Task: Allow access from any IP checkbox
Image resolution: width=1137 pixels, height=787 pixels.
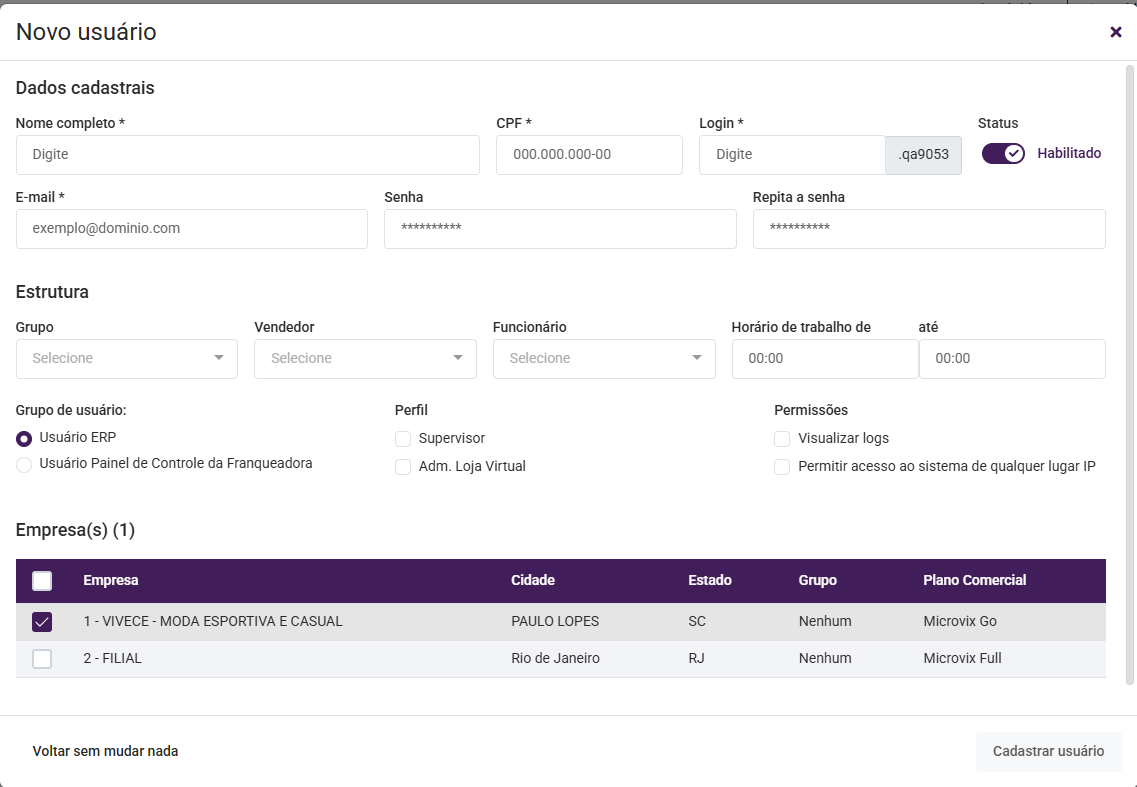Action: [x=782, y=467]
